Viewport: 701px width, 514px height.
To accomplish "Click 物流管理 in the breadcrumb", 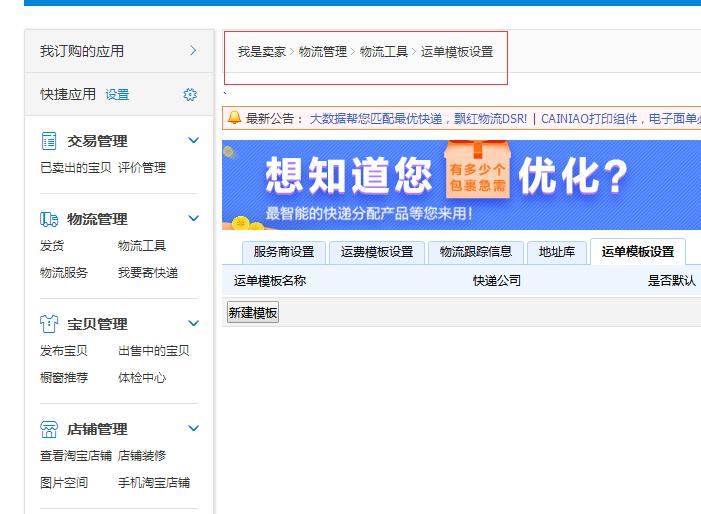I will click(323, 52).
